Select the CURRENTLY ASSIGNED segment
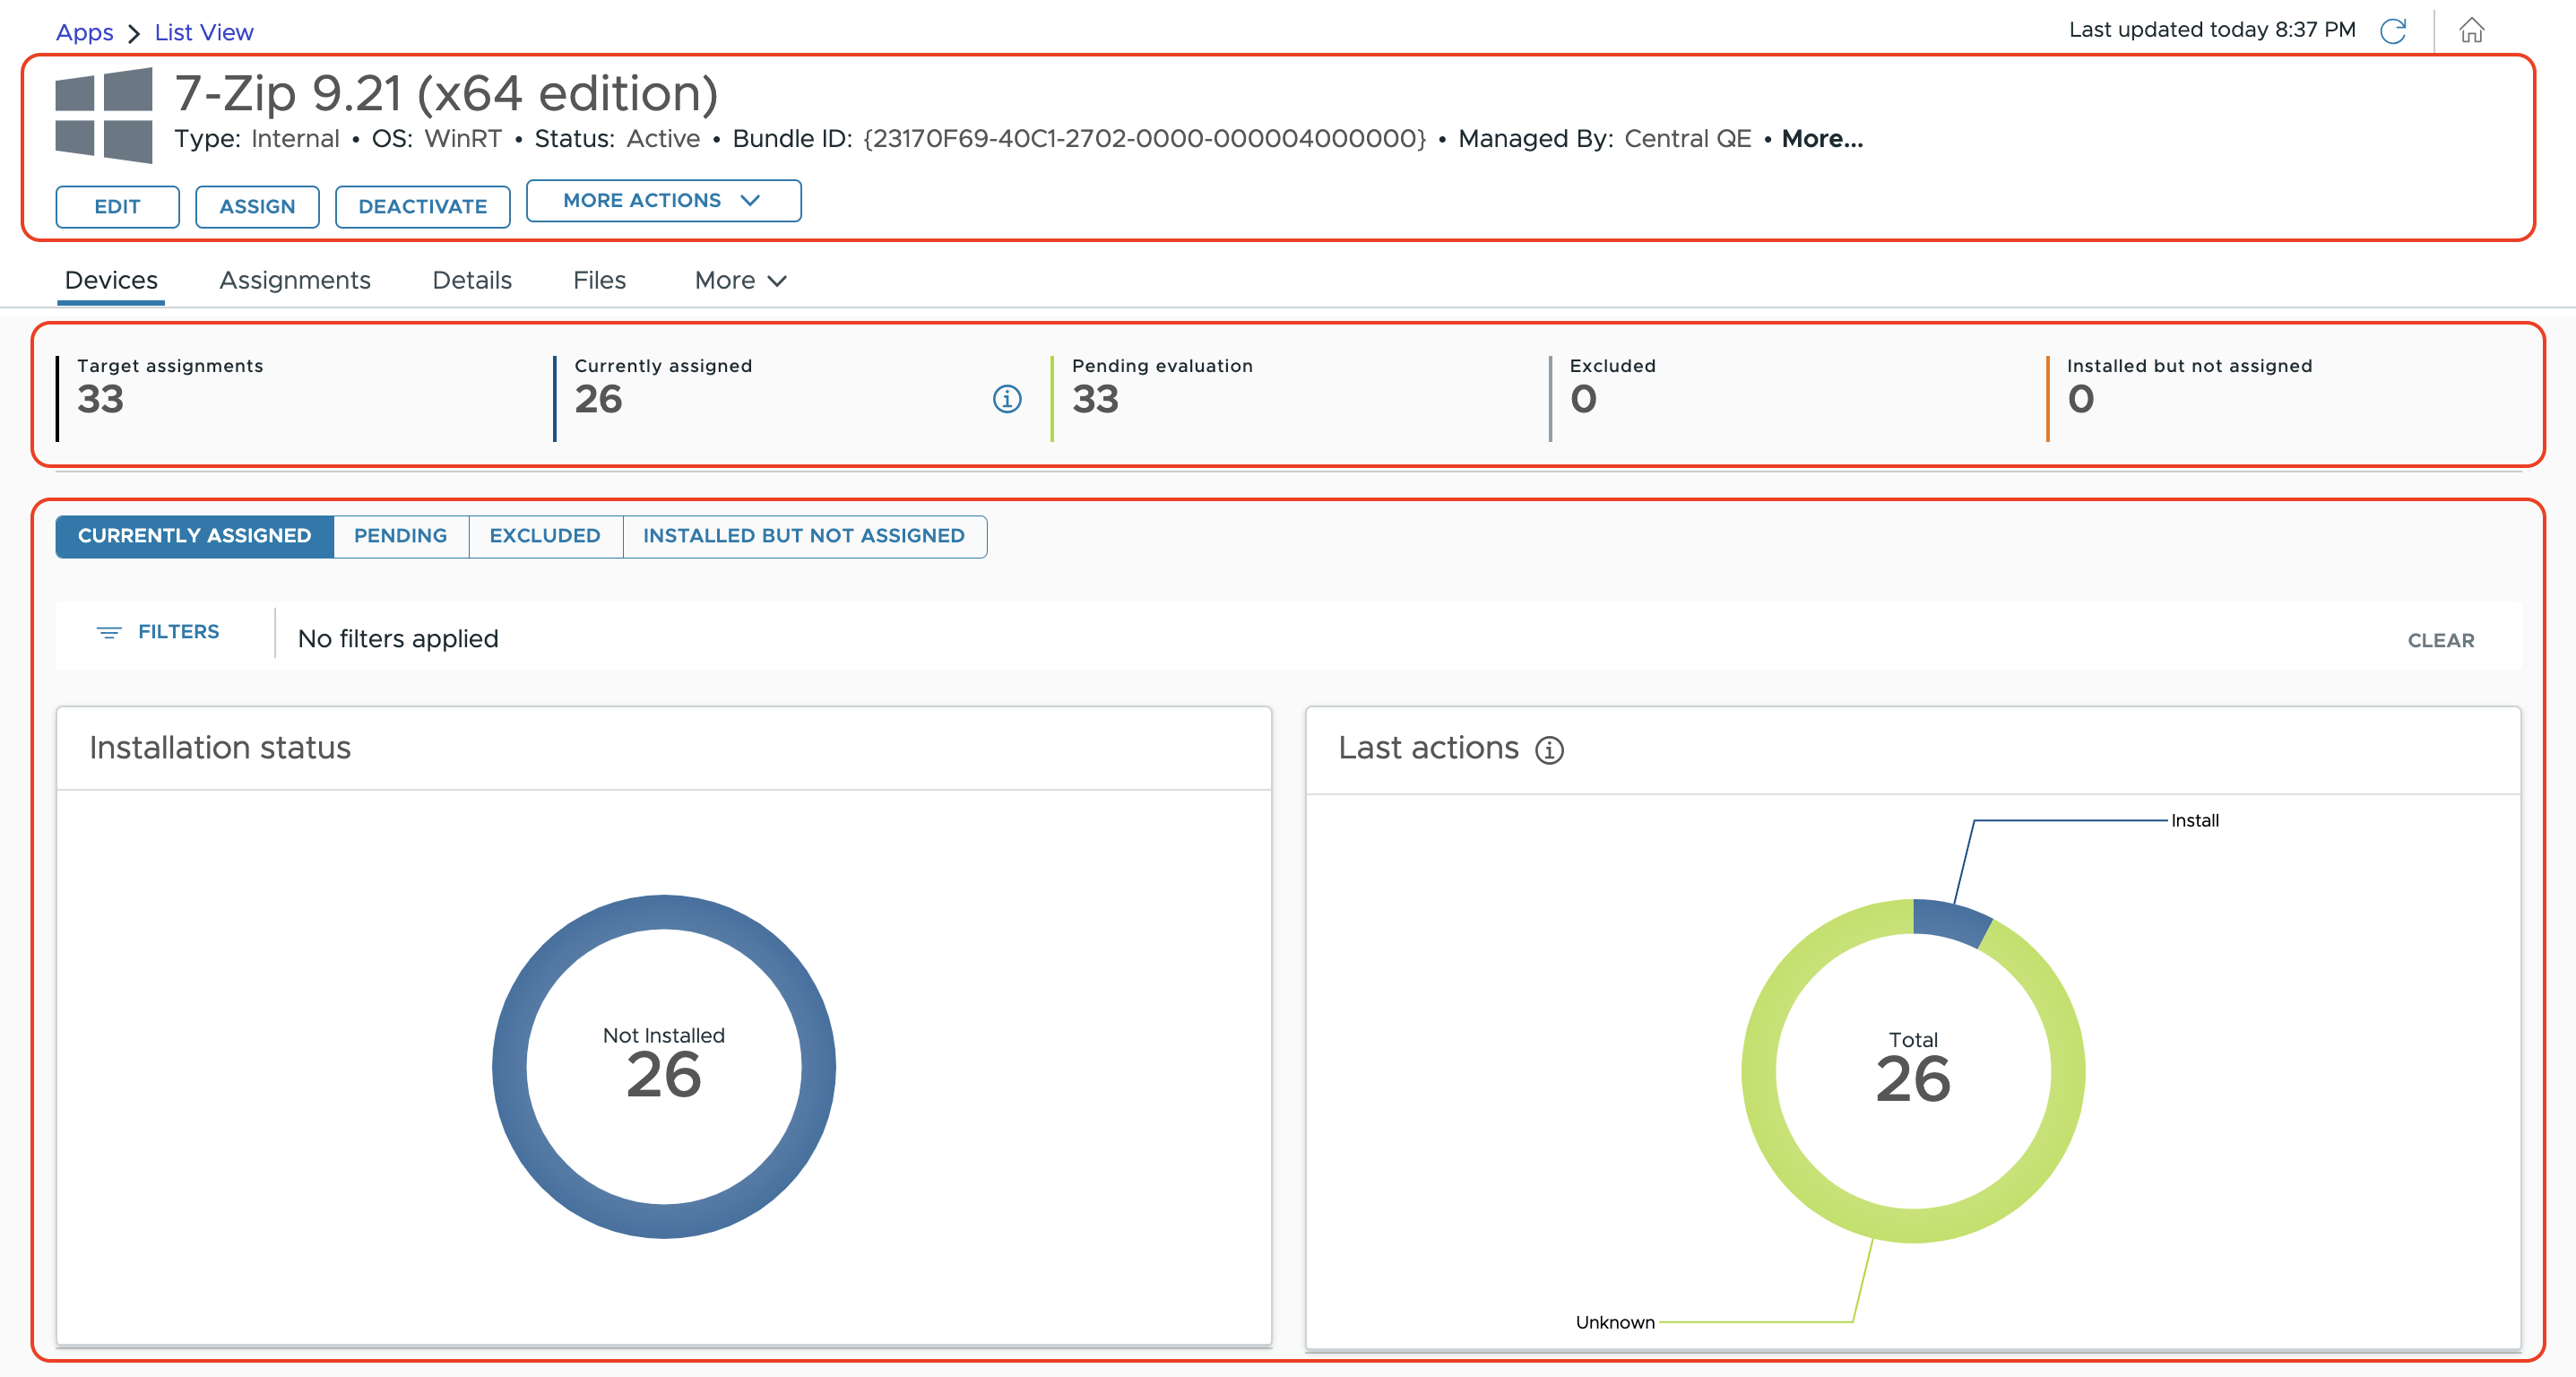 (x=195, y=537)
